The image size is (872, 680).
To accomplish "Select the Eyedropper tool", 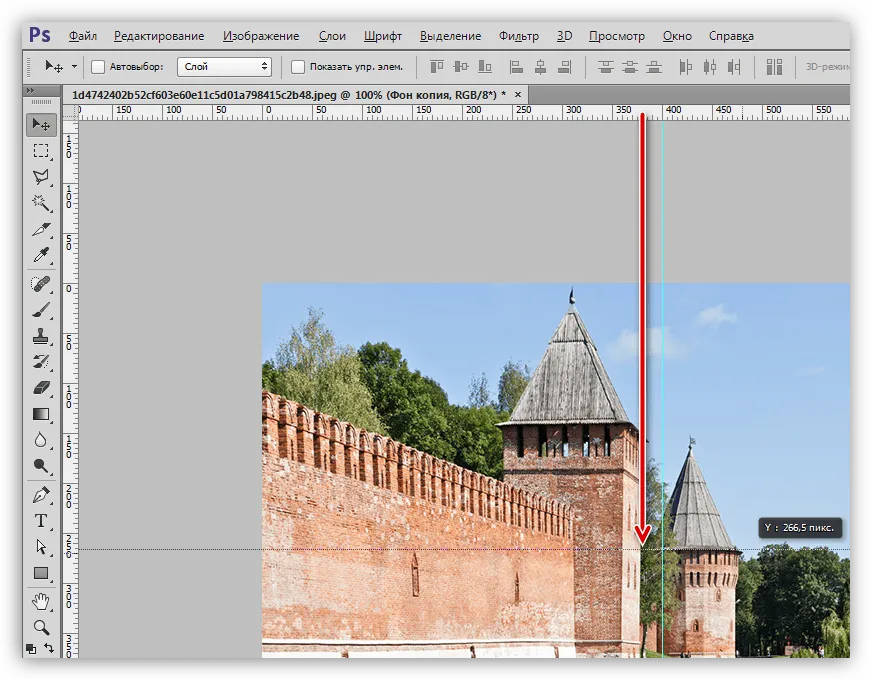I will (41, 255).
